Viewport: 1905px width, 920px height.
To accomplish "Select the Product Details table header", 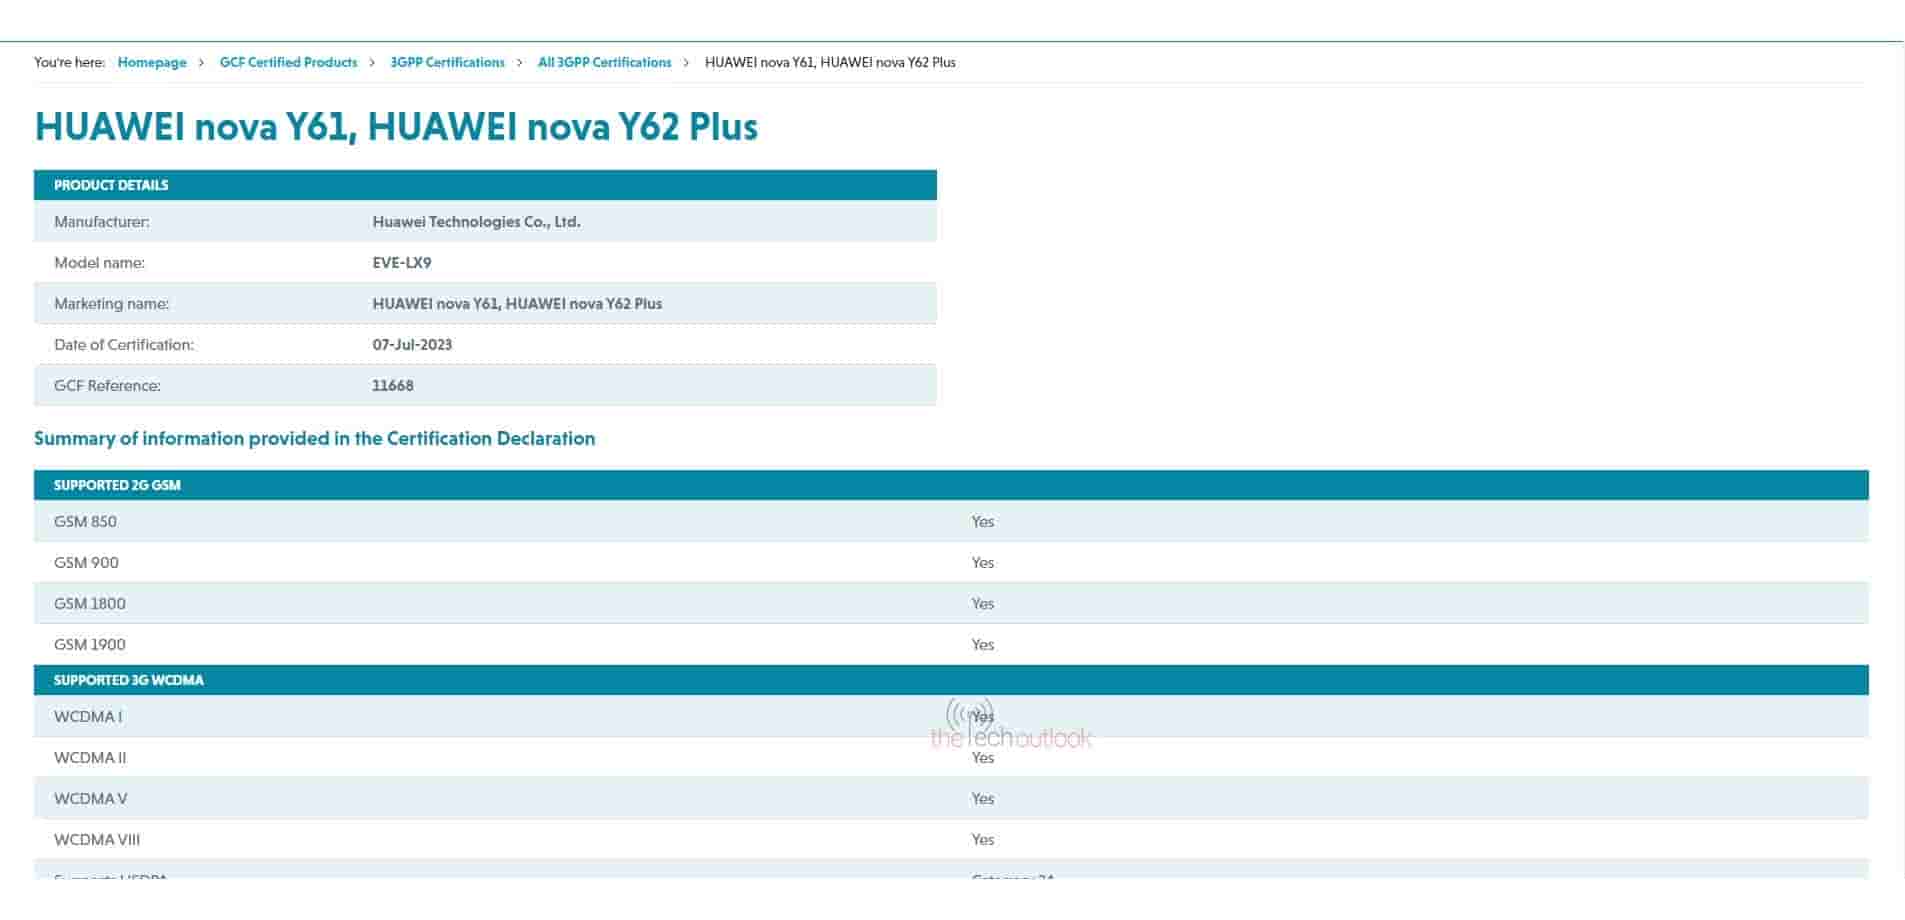I will click(x=111, y=185).
